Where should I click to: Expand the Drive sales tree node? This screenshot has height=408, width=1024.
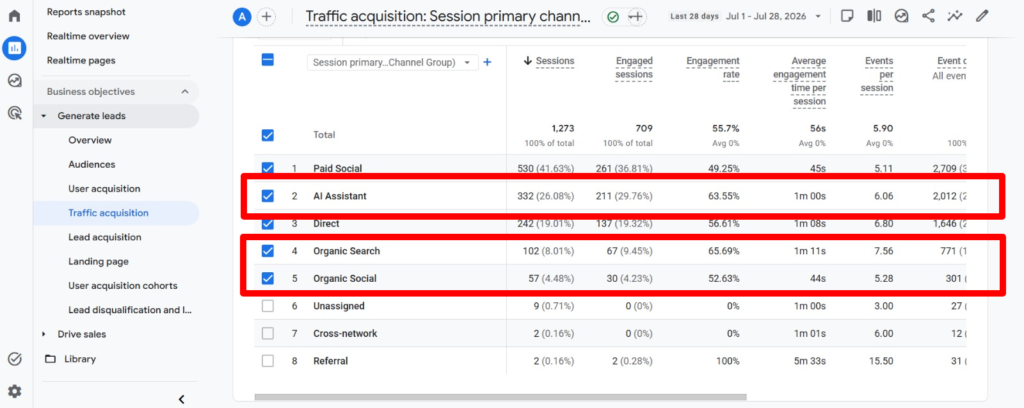(44, 334)
